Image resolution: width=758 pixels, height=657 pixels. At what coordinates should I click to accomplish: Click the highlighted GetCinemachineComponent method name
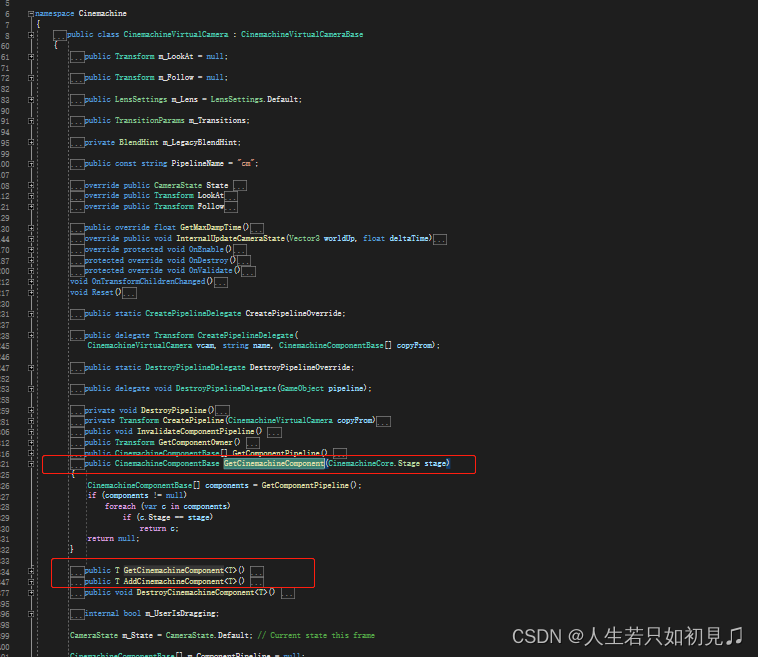tap(274, 464)
